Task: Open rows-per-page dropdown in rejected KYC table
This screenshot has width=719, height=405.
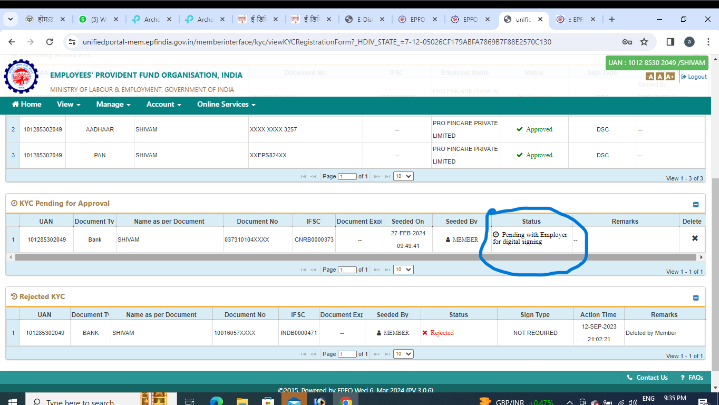Action: point(403,354)
